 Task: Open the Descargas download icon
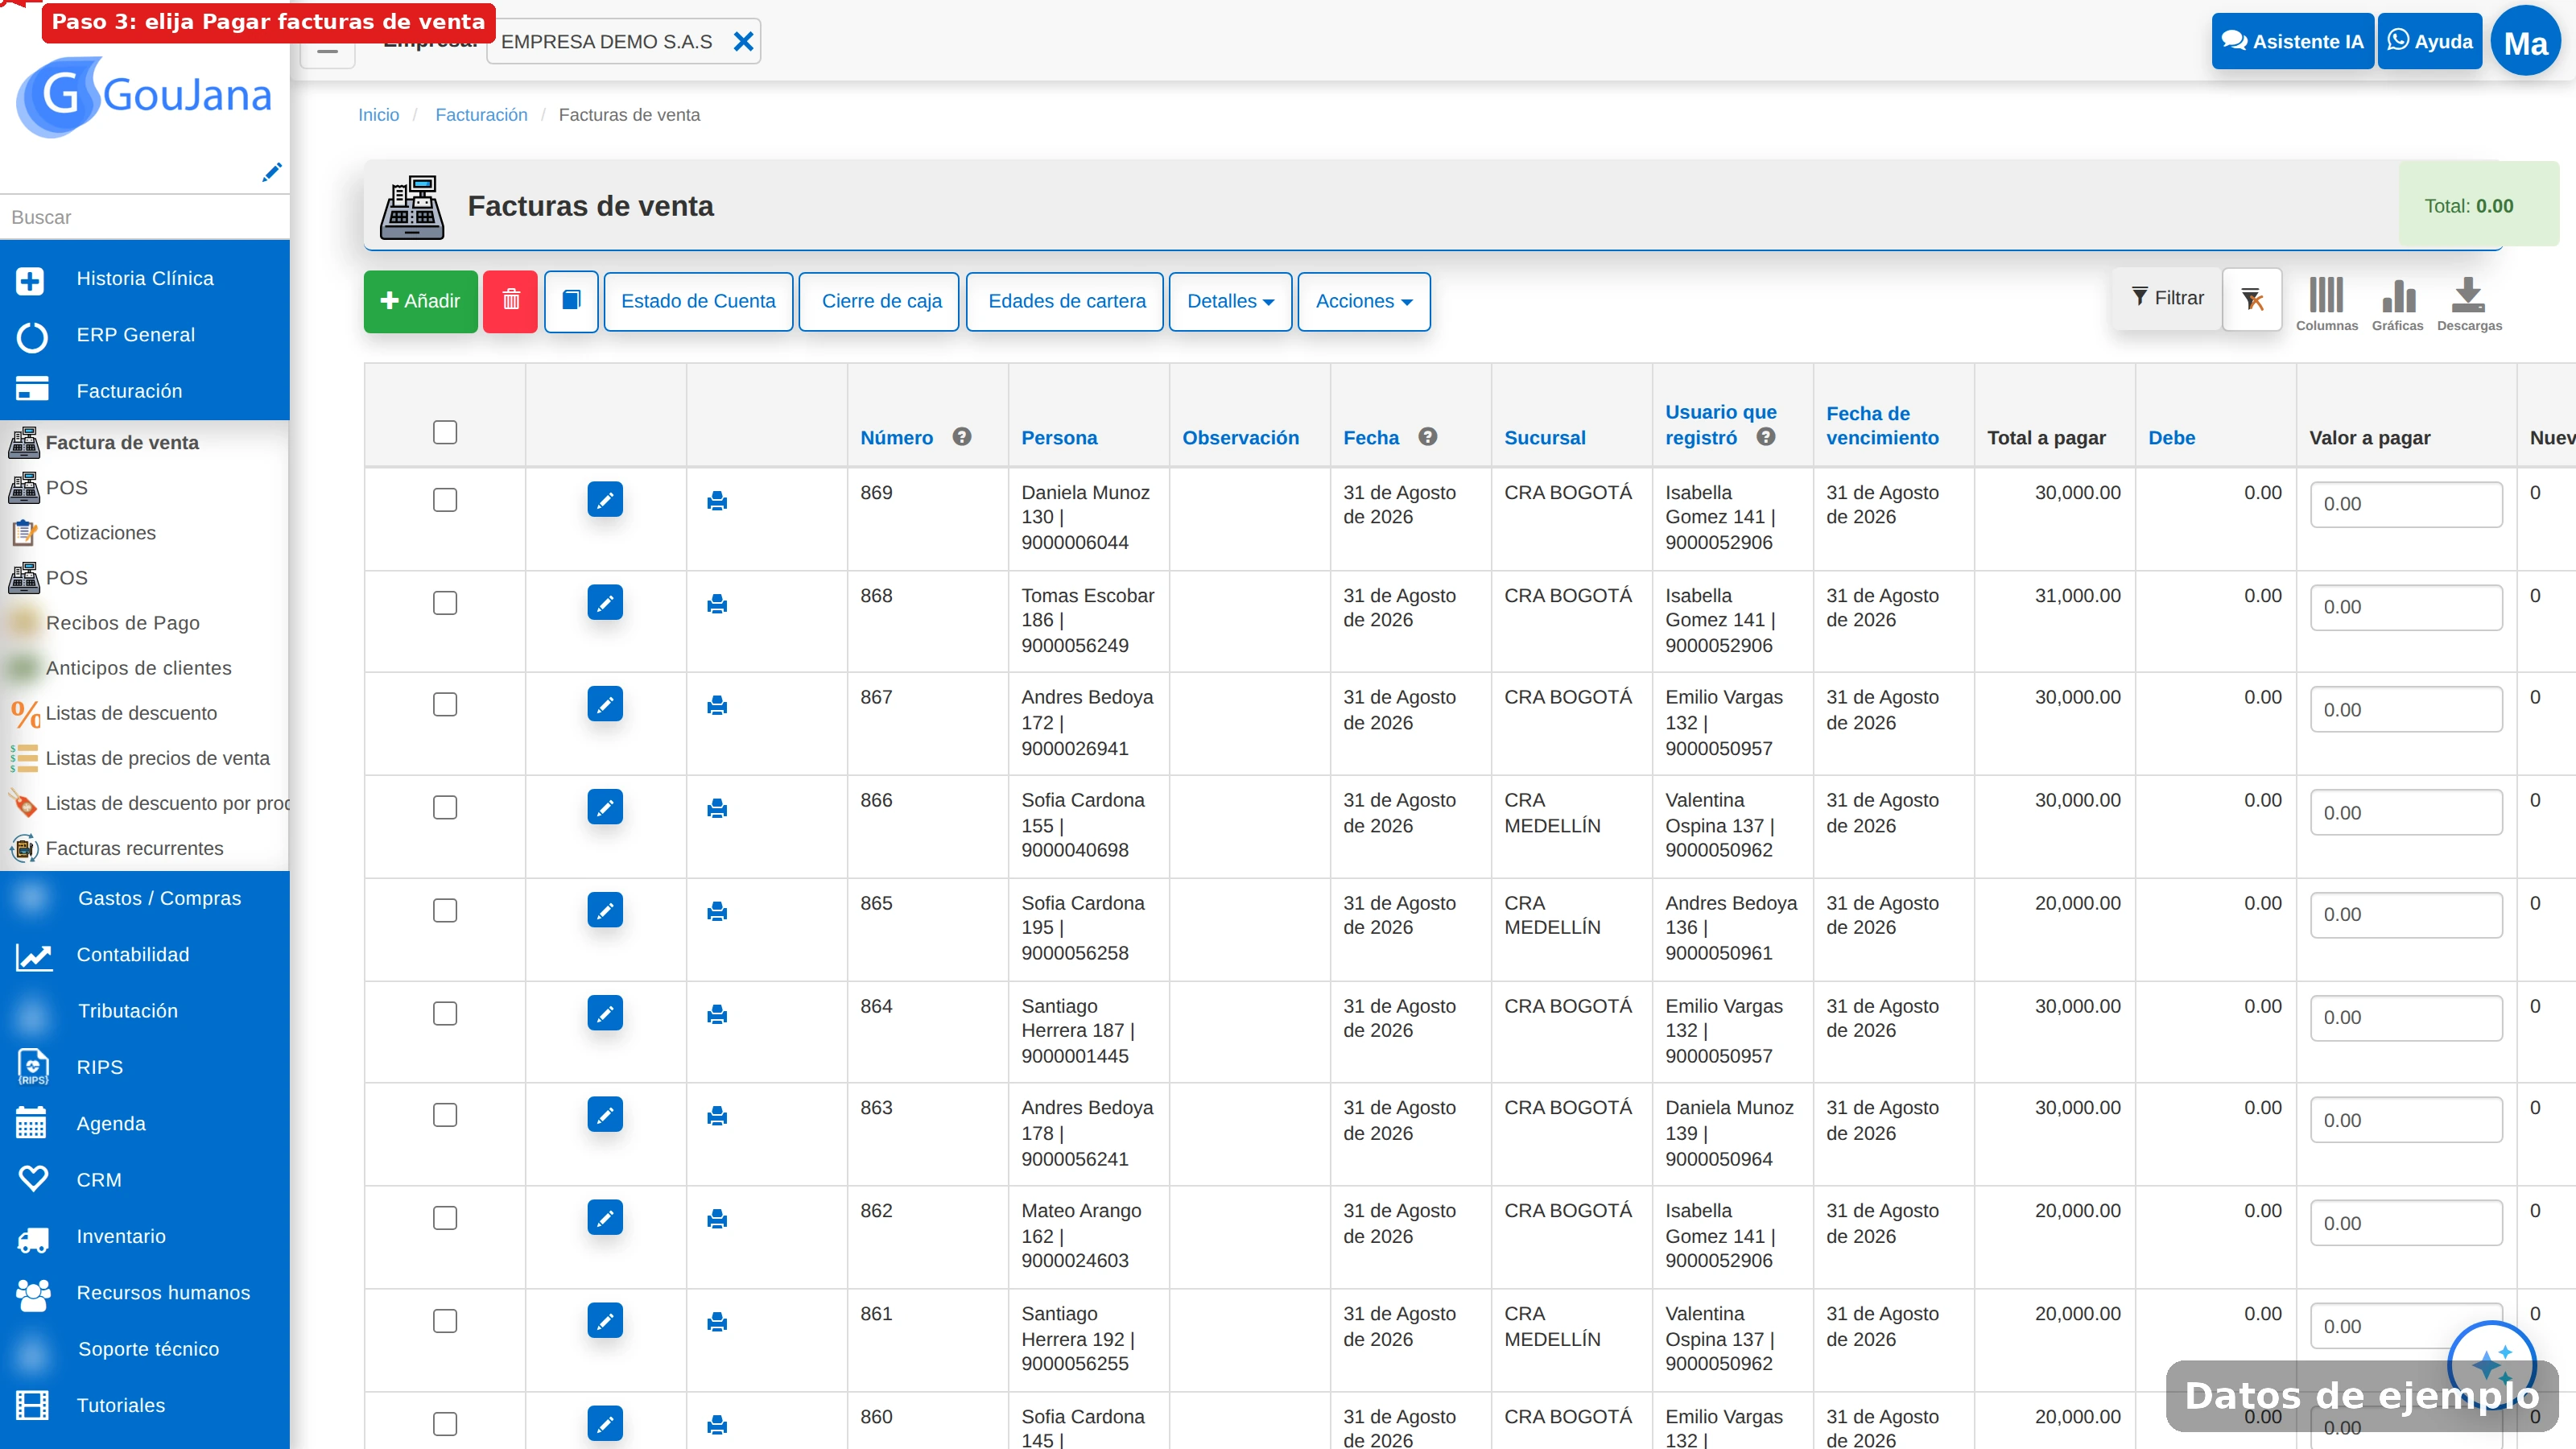click(x=2469, y=304)
